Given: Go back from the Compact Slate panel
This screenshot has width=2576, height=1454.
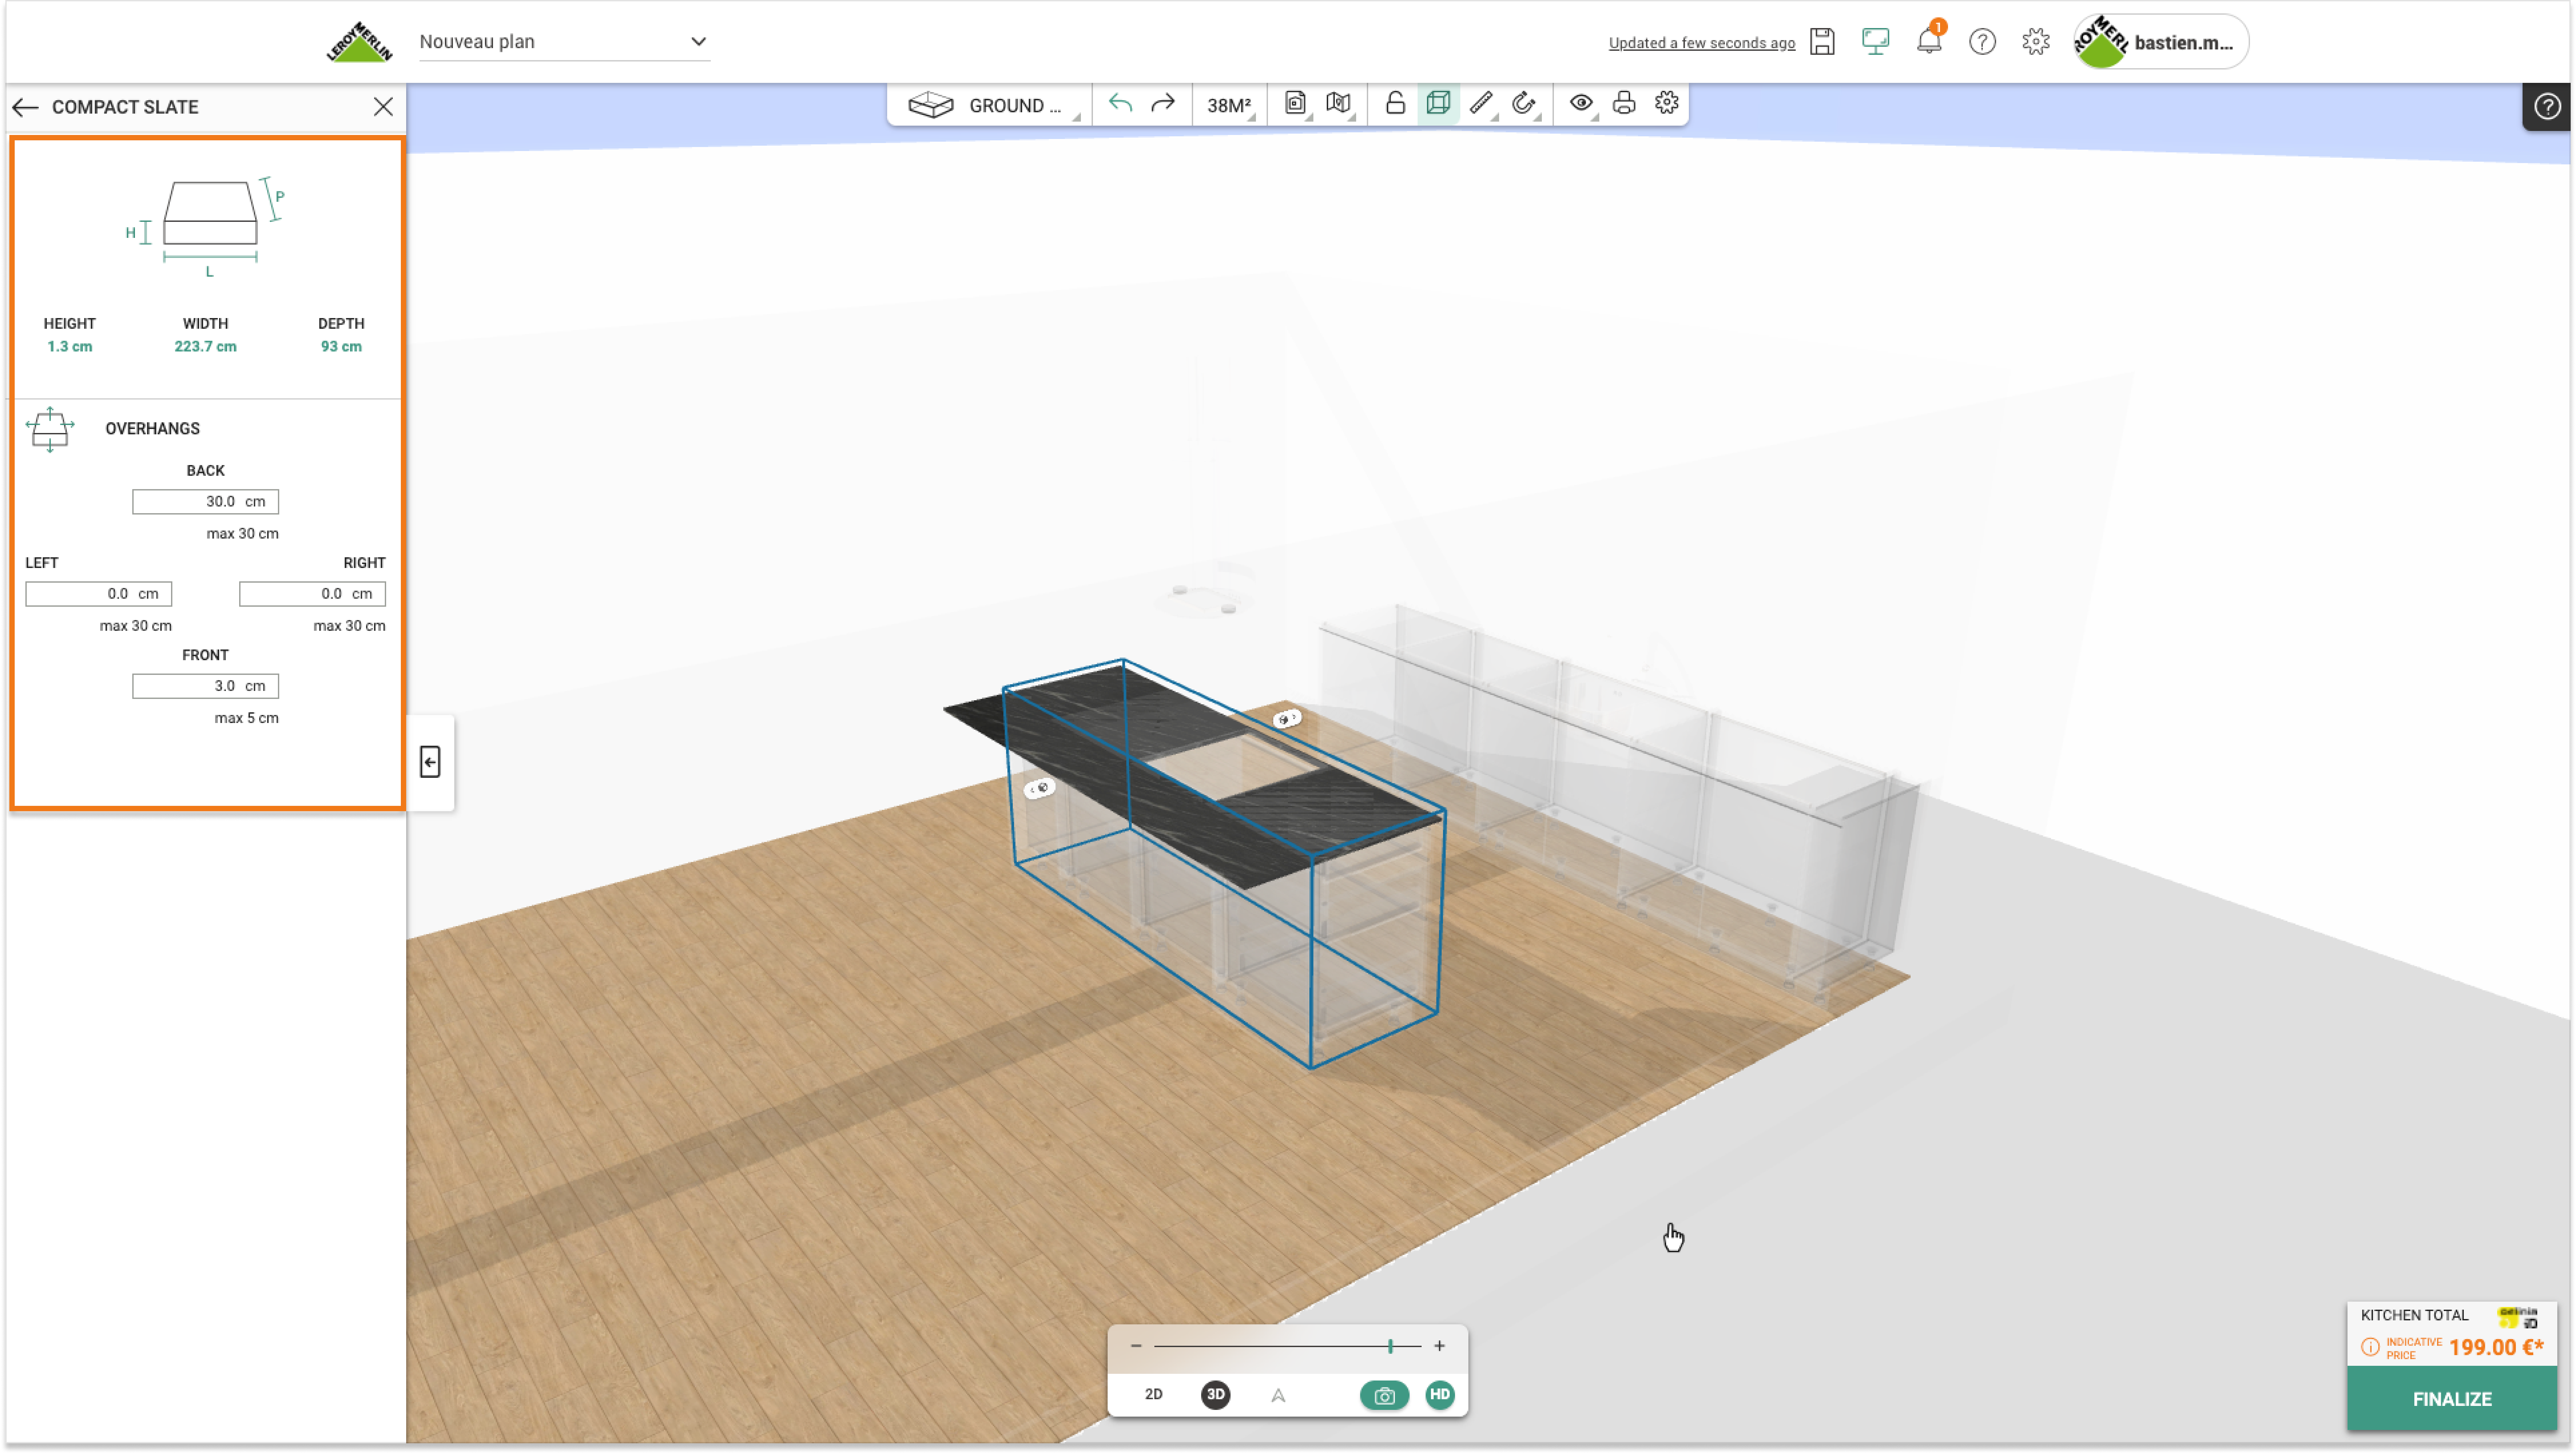Looking at the screenshot, I should point(25,107).
